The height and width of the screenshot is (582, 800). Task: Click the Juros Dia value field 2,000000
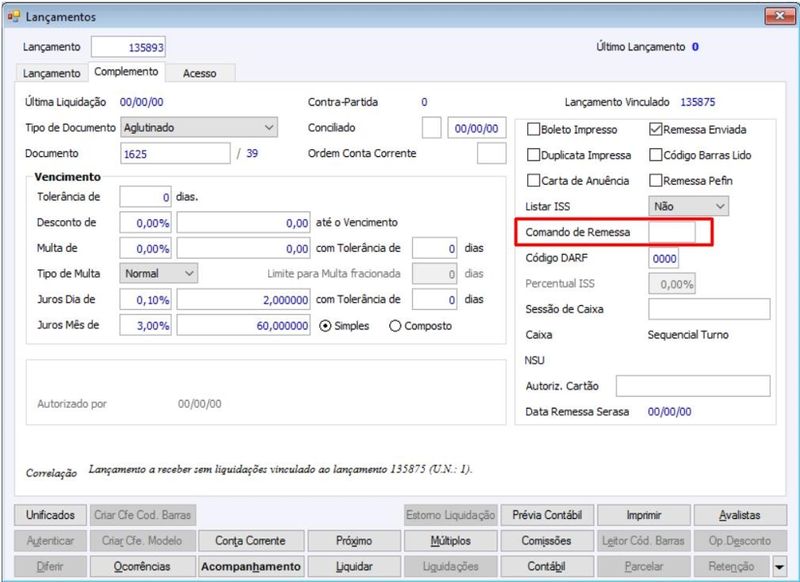pyautogui.click(x=243, y=299)
